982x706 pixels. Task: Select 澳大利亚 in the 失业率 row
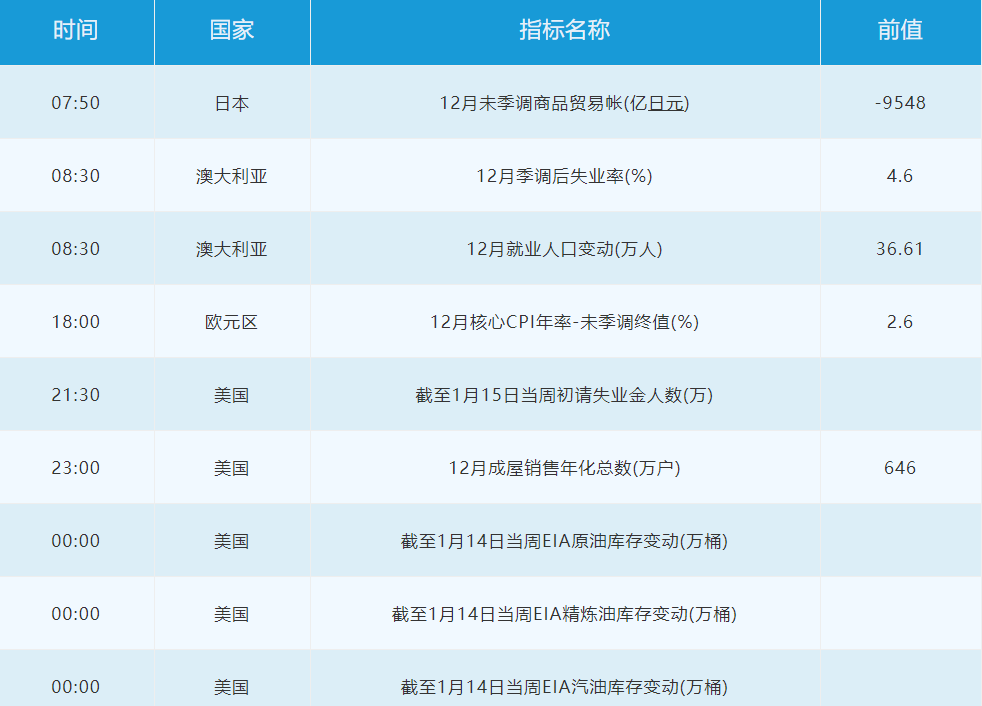[232, 176]
